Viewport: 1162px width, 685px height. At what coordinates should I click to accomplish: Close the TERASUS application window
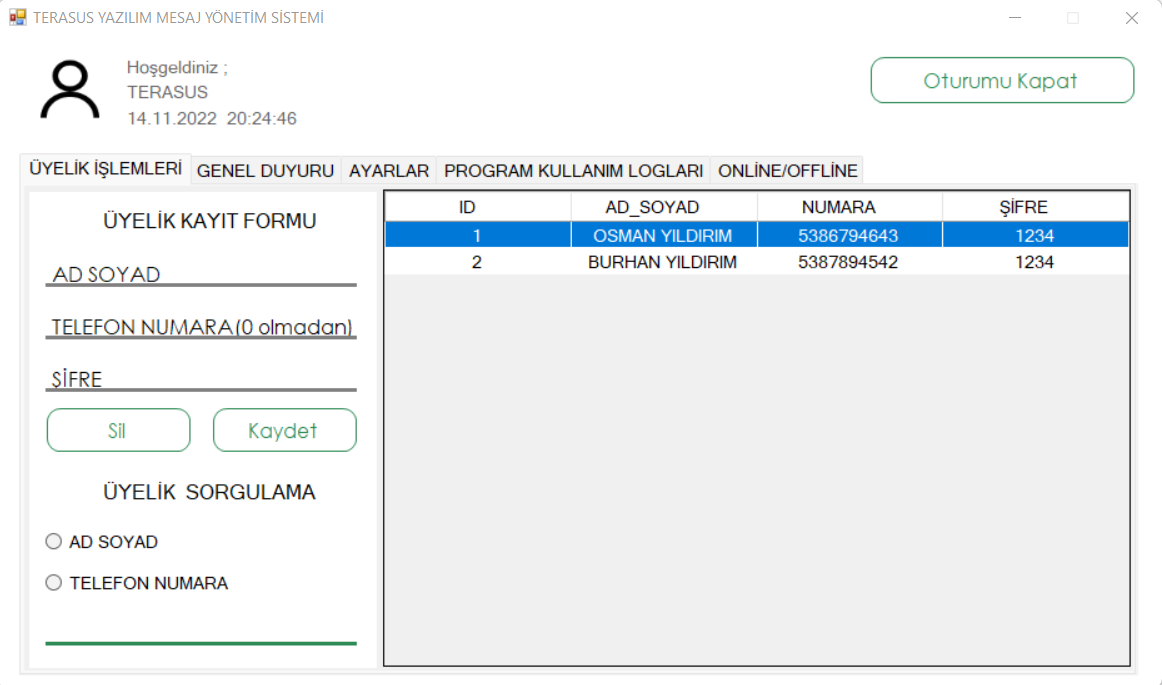[1131, 18]
